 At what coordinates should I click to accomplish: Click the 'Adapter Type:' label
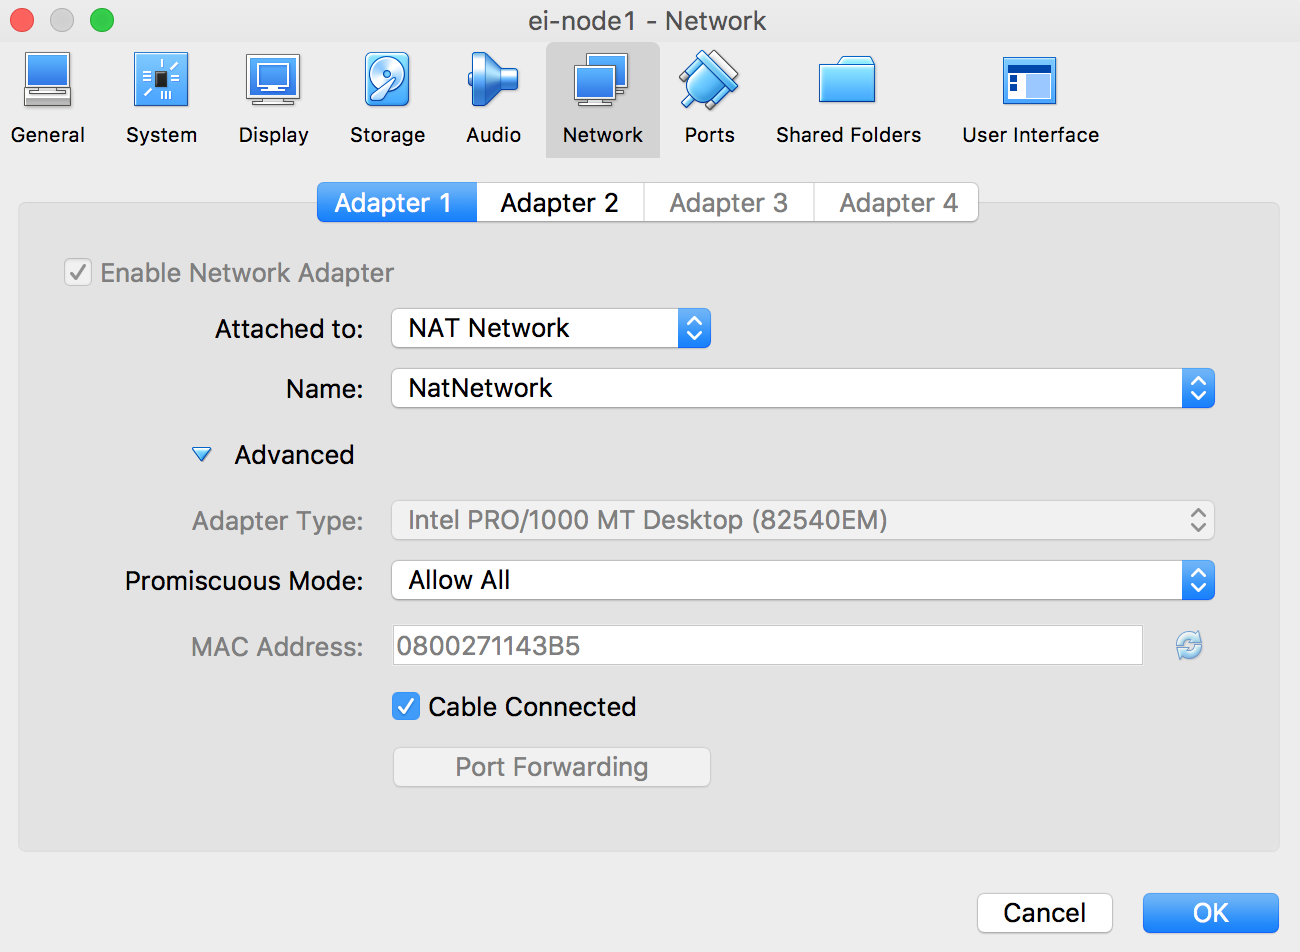click(278, 521)
